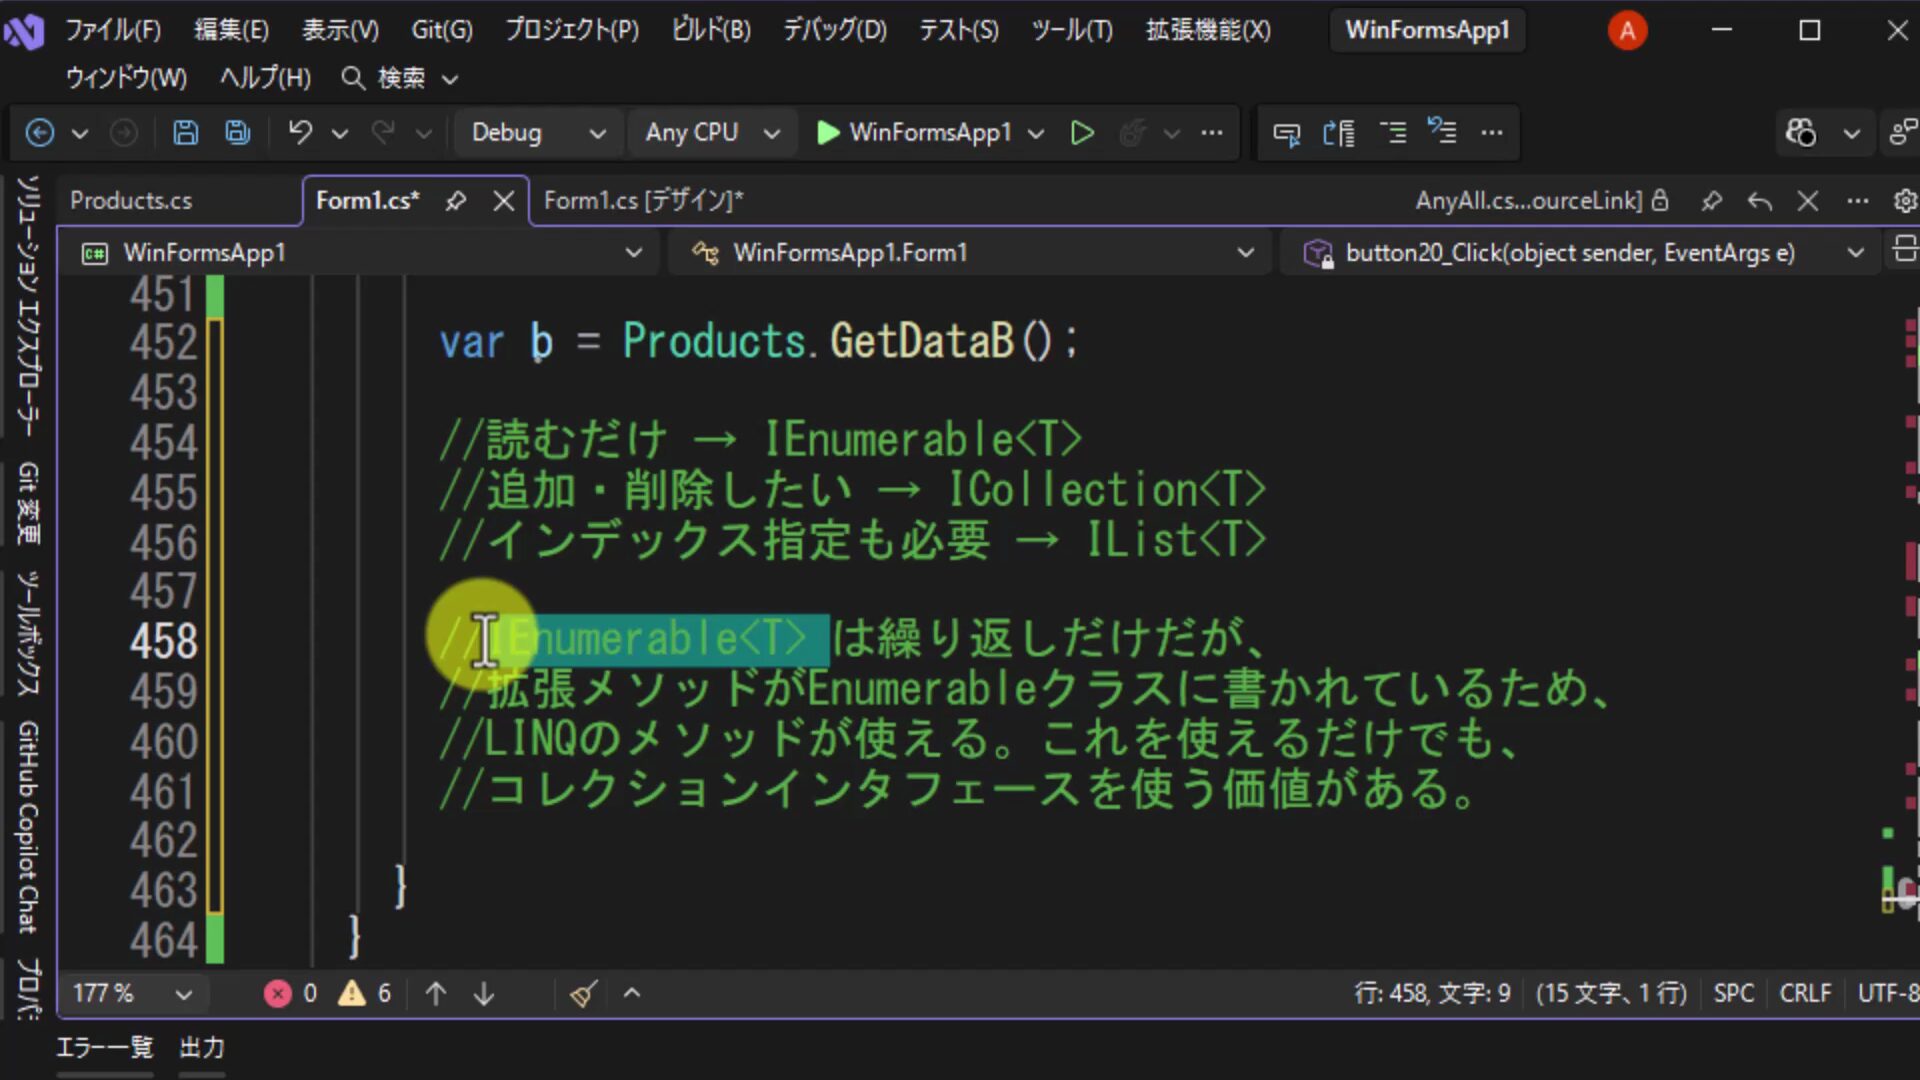Save the current file with the Save icon
The height and width of the screenshot is (1080, 1920).
click(185, 133)
